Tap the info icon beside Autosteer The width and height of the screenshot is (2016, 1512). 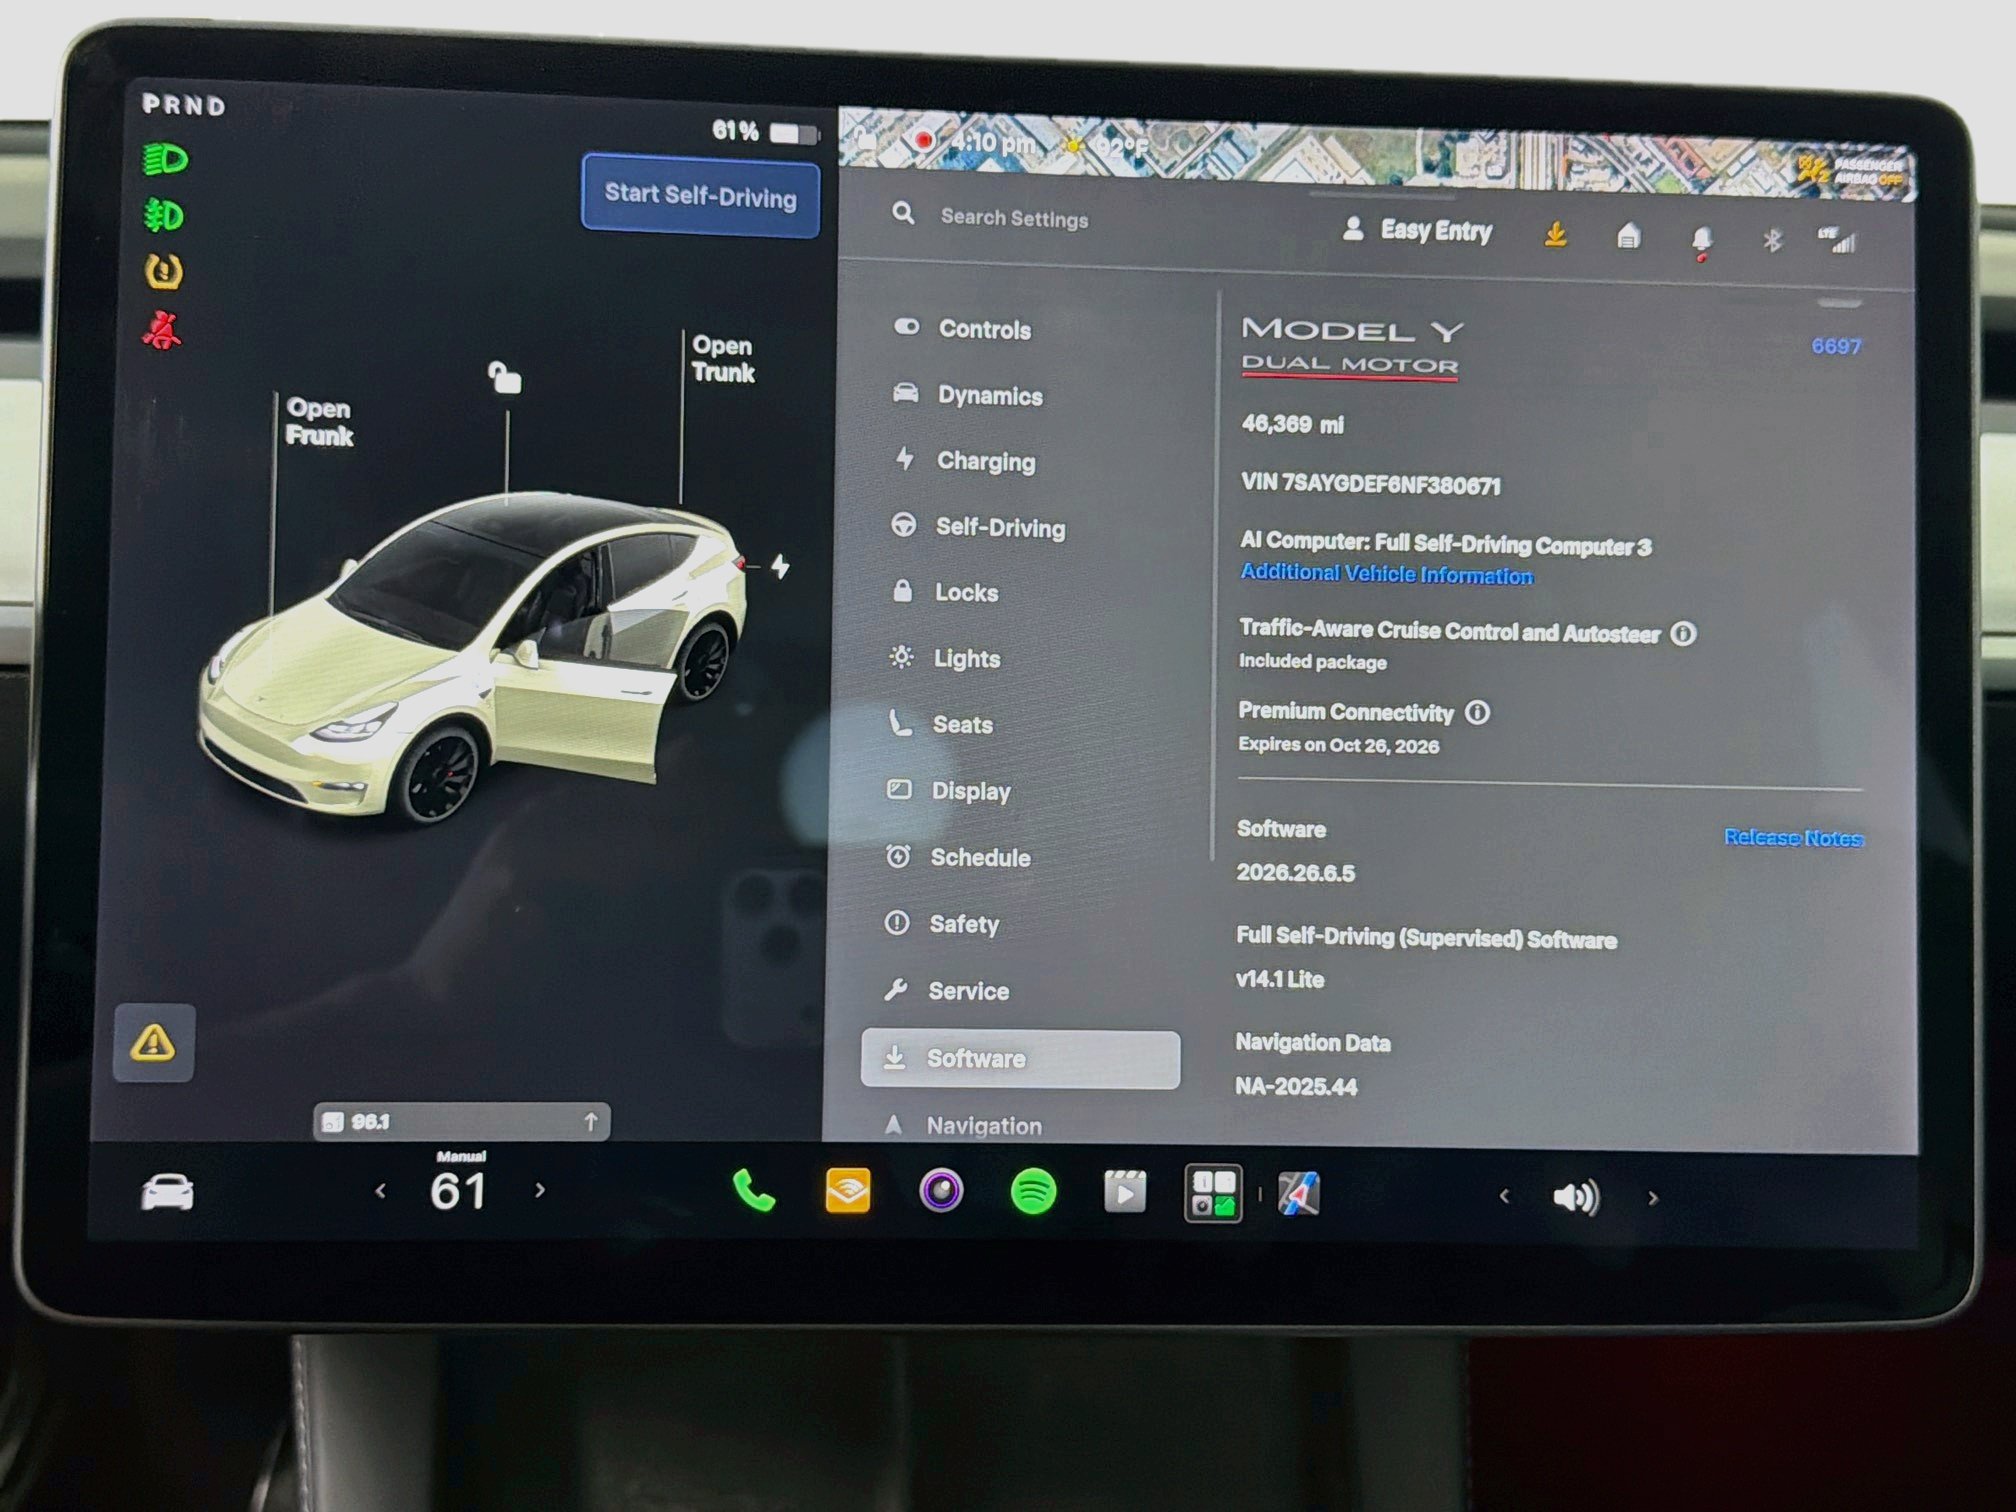click(x=1683, y=634)
